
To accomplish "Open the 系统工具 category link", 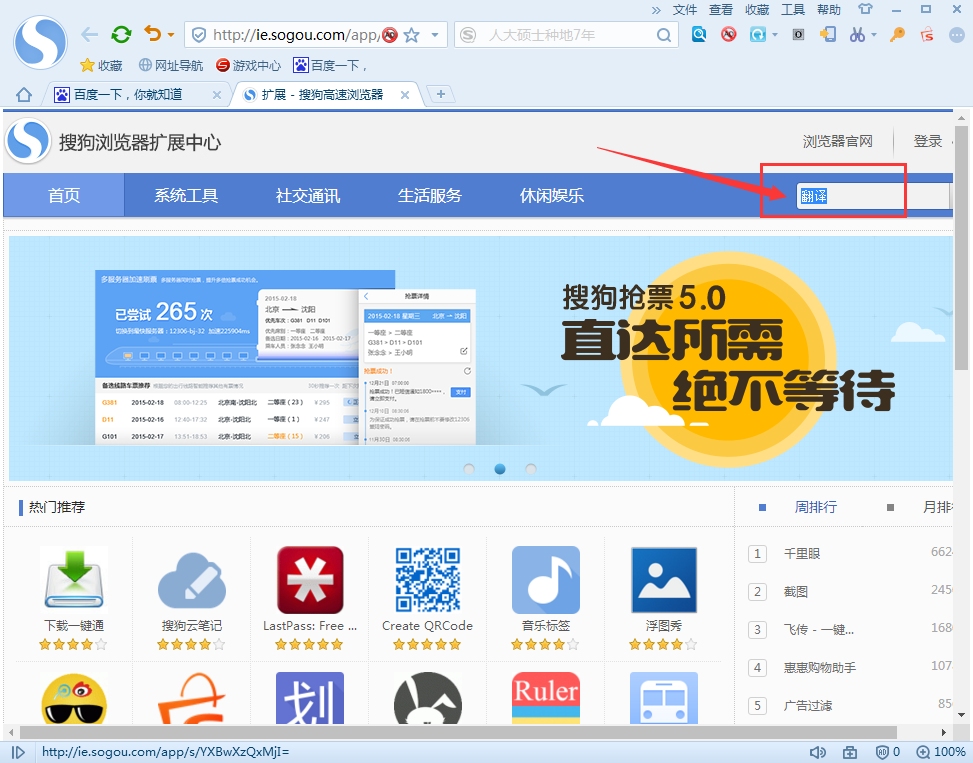I will [x=186, y=196].
